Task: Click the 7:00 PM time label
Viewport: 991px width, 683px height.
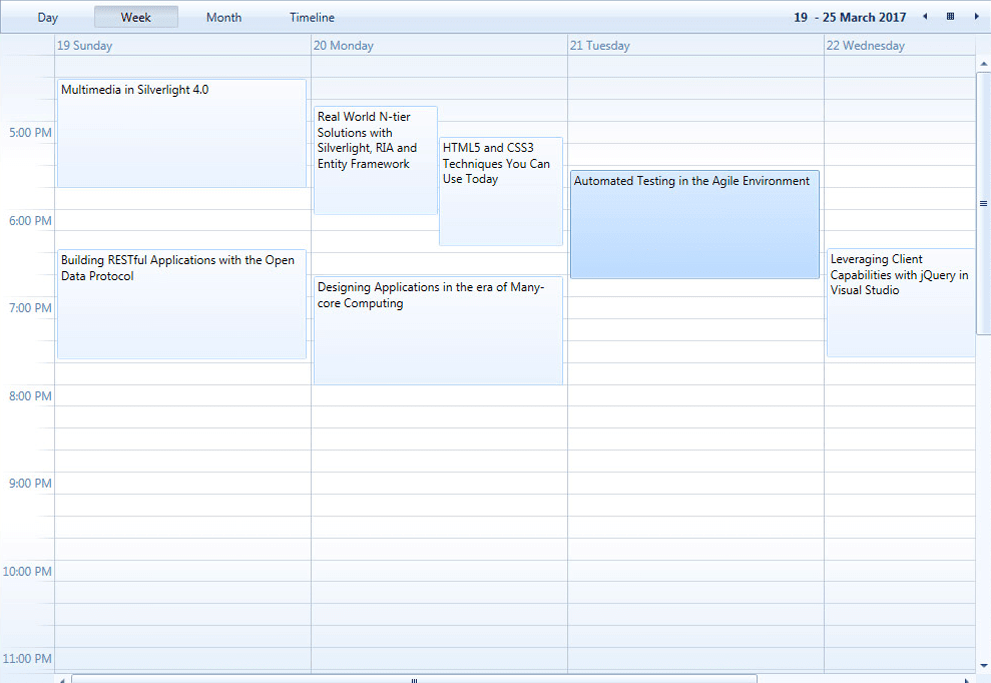Action: point(30,308)
